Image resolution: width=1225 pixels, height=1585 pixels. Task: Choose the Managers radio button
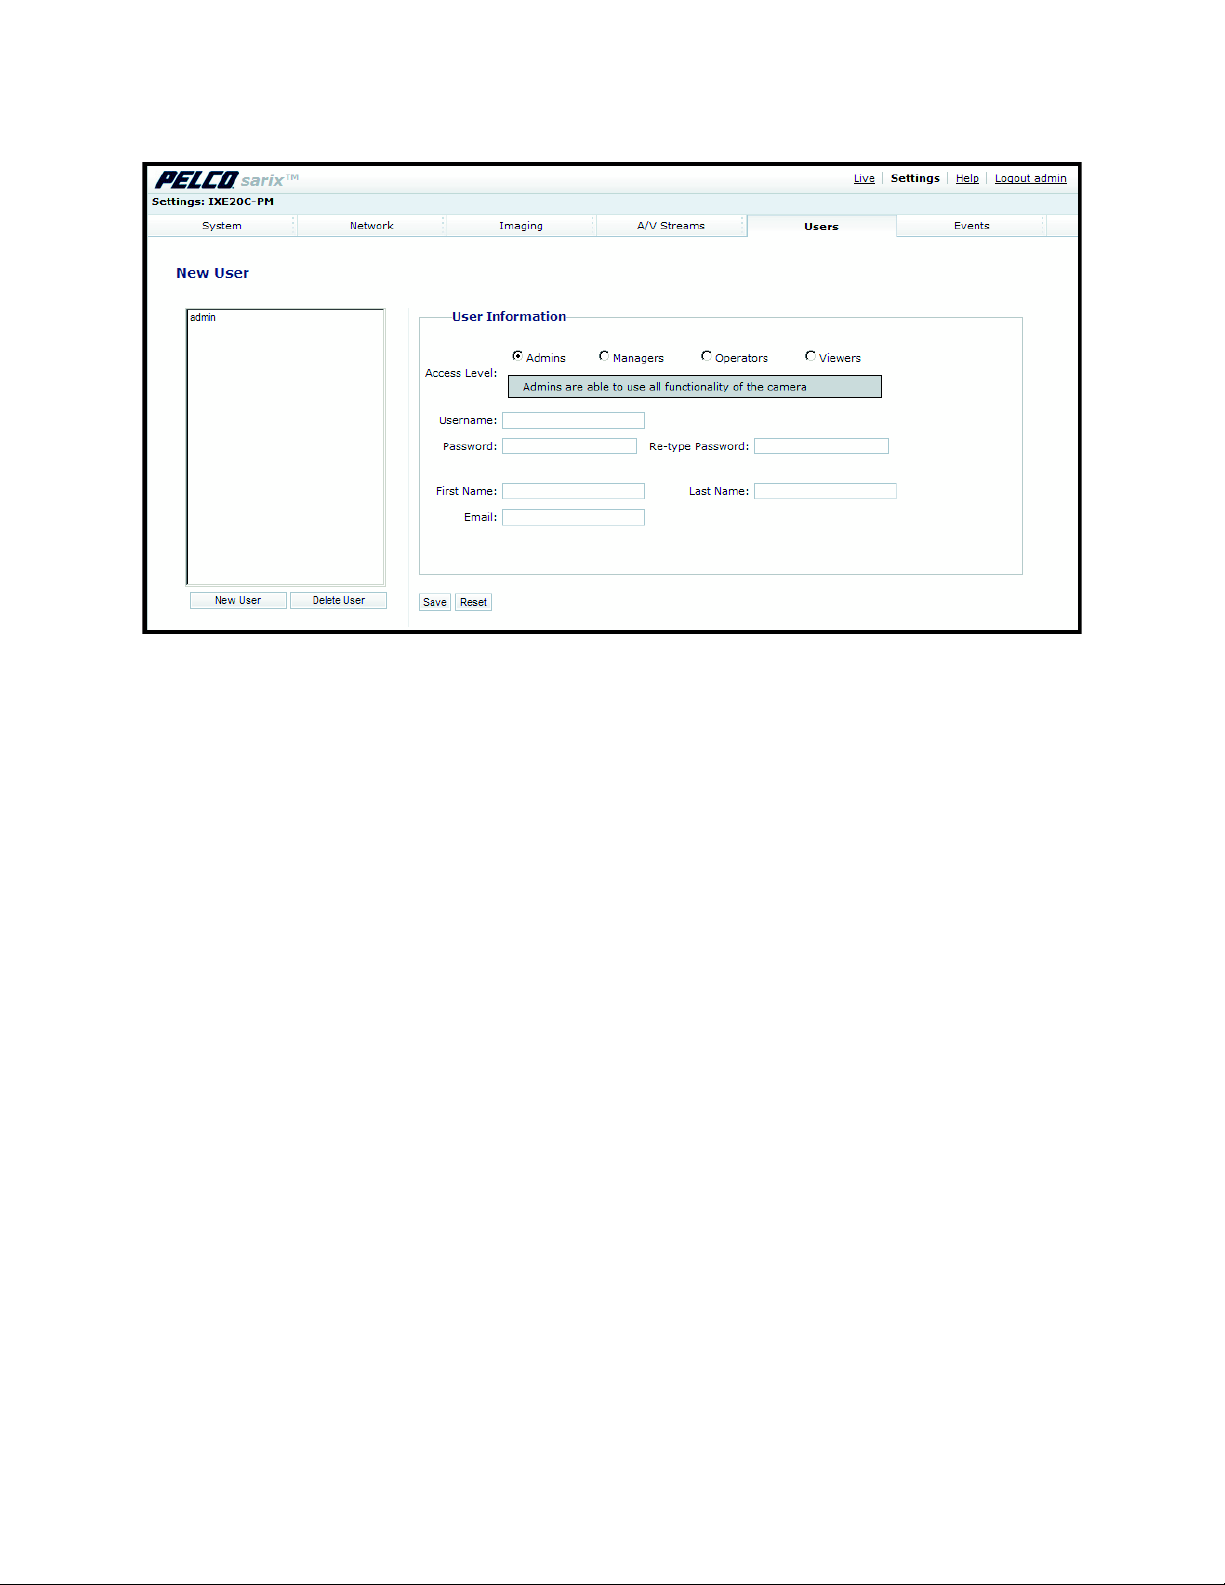[604, 356]
